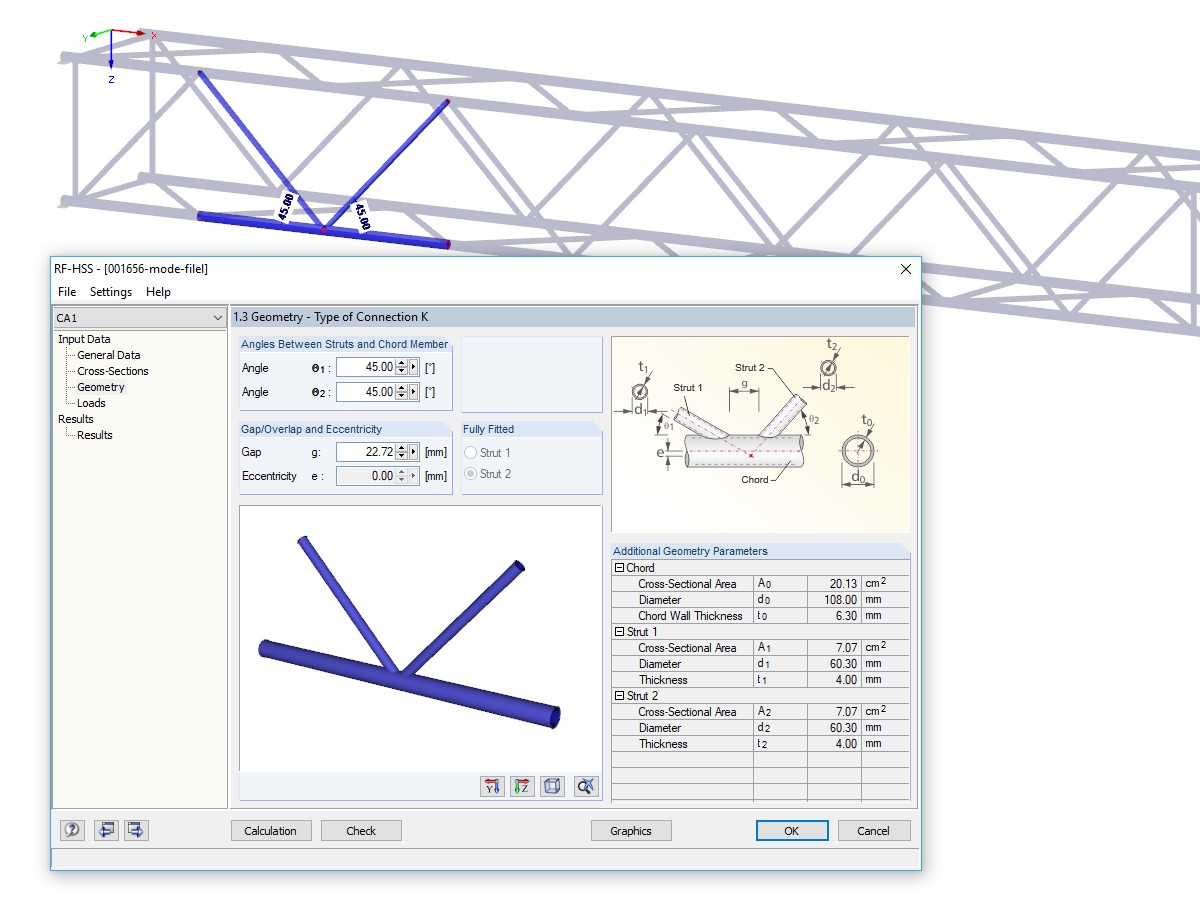
Task: Click the Strut 1 Cross-Sectional Area label
Action: click(x=687, y=648)
